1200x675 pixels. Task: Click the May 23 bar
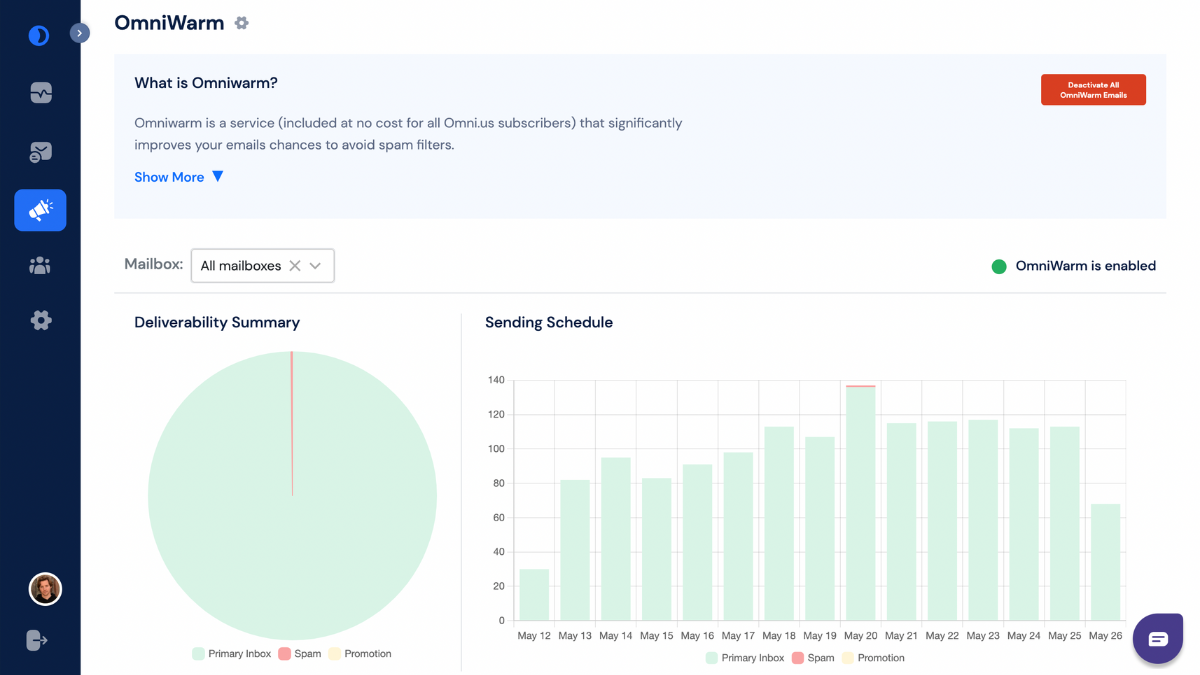[x=983, y=520]
